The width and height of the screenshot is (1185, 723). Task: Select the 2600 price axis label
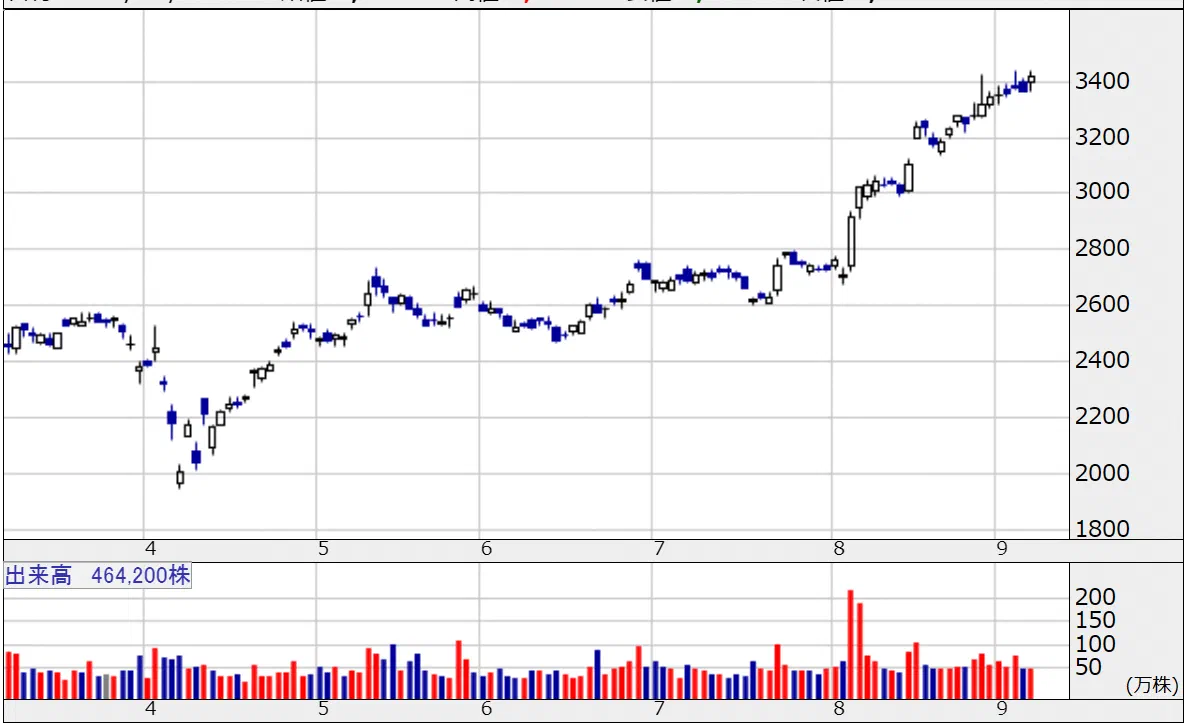tap(1102, 304)
